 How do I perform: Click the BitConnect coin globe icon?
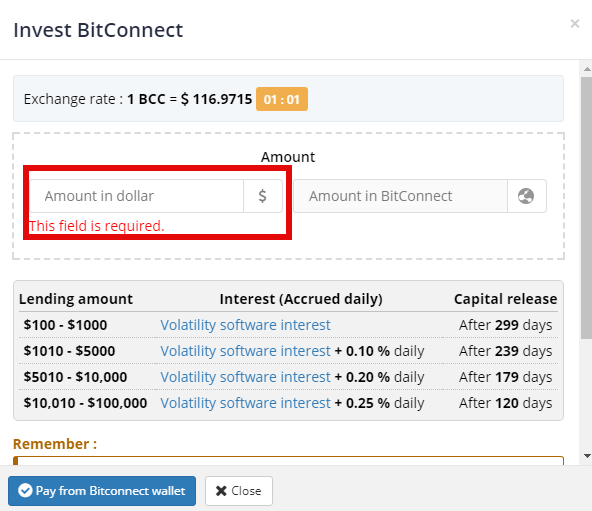[x=526, y=196]
